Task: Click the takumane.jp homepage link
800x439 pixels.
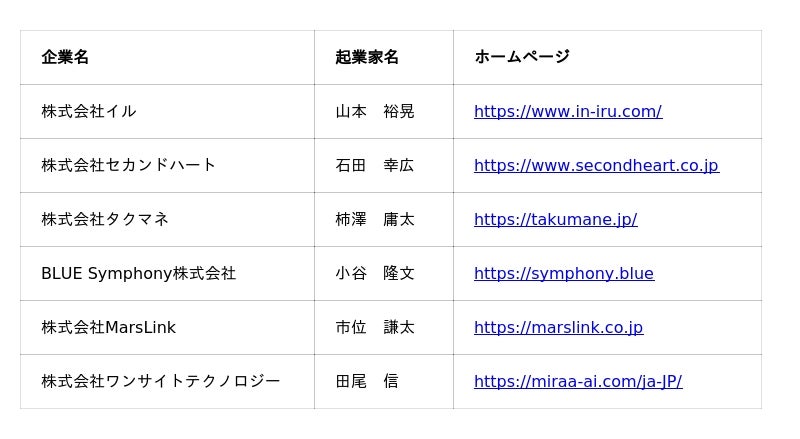Action: pos(555,219)
